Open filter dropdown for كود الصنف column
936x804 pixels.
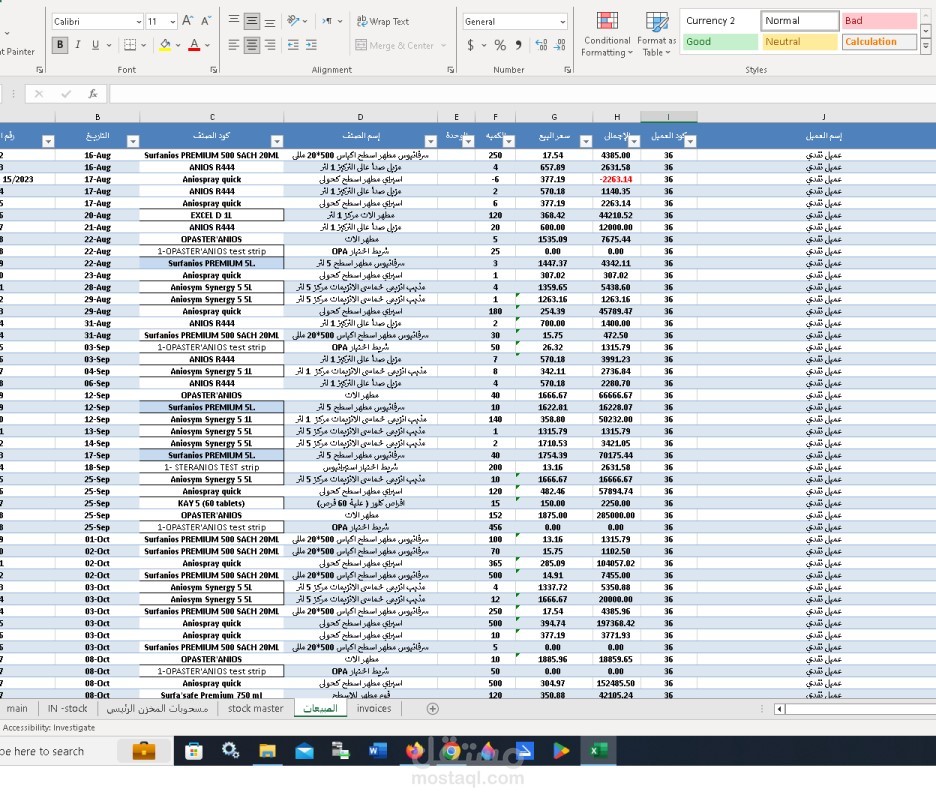point(277,141)
